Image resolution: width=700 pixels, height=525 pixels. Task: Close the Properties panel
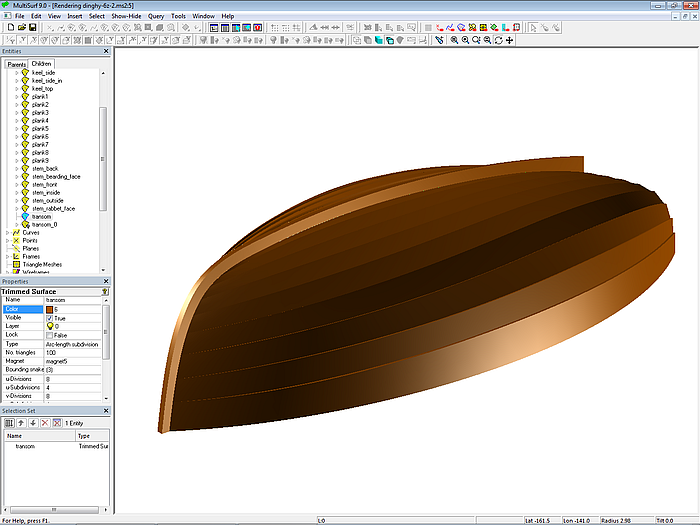[x=106, y=281]
